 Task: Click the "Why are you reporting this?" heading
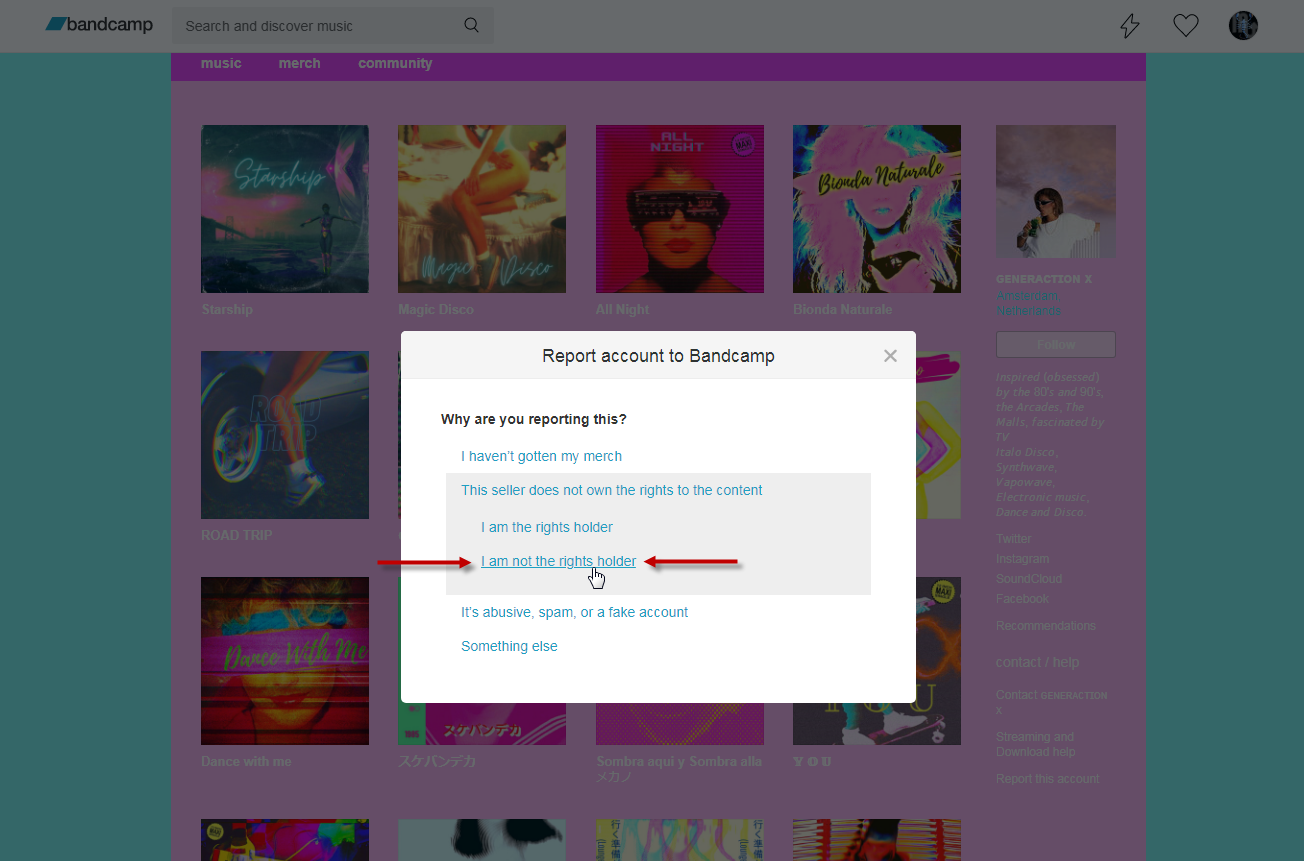(534, 419)
